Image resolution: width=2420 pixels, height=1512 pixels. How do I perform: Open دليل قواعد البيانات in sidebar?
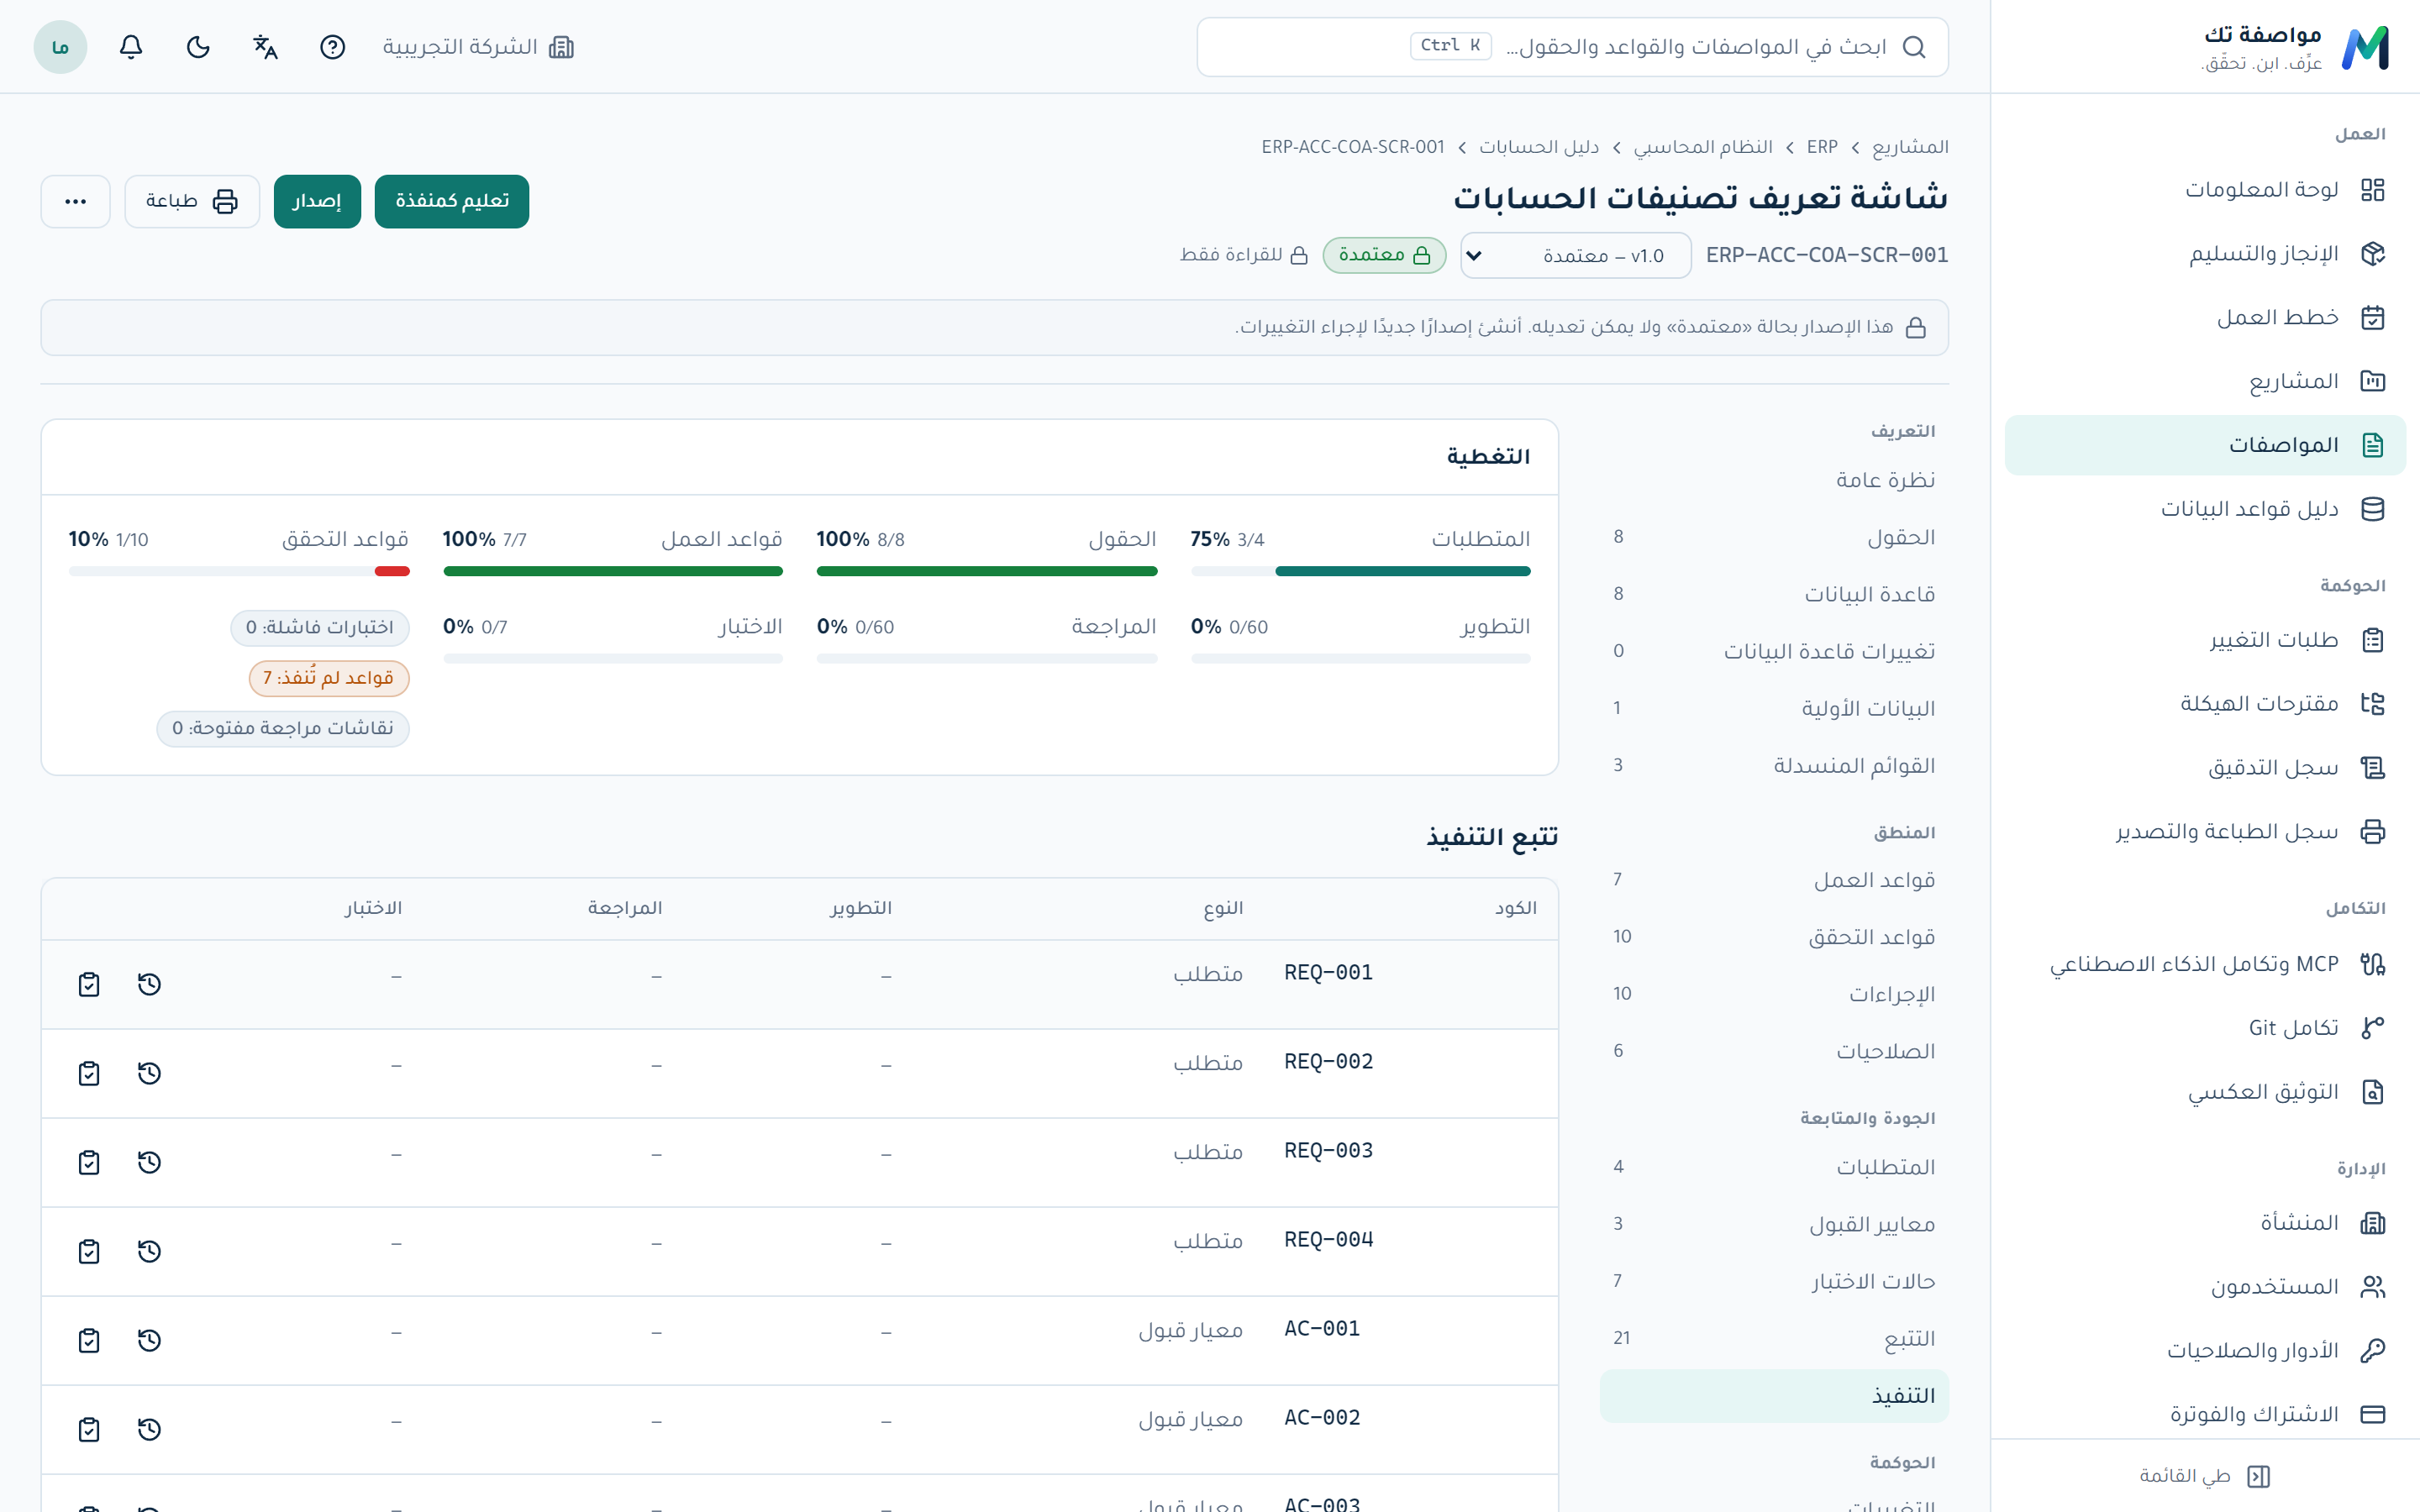point(2205,509)
